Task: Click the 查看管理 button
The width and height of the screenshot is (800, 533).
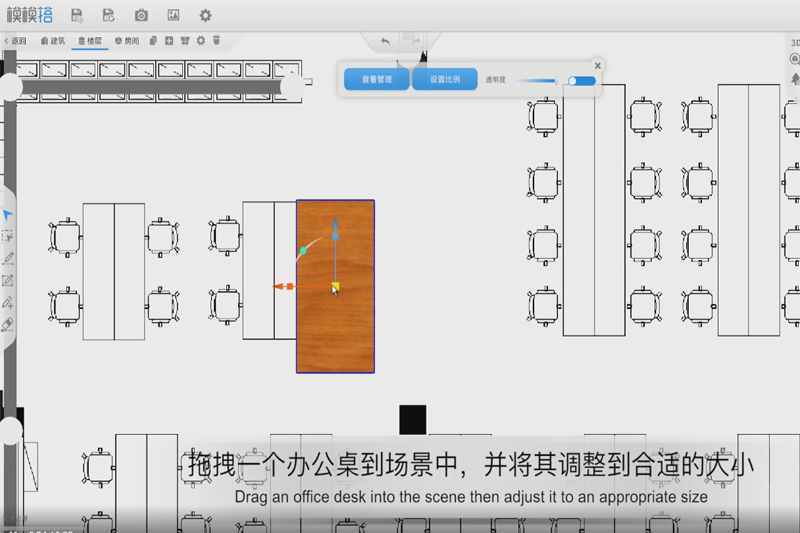Action: point(376,79)
